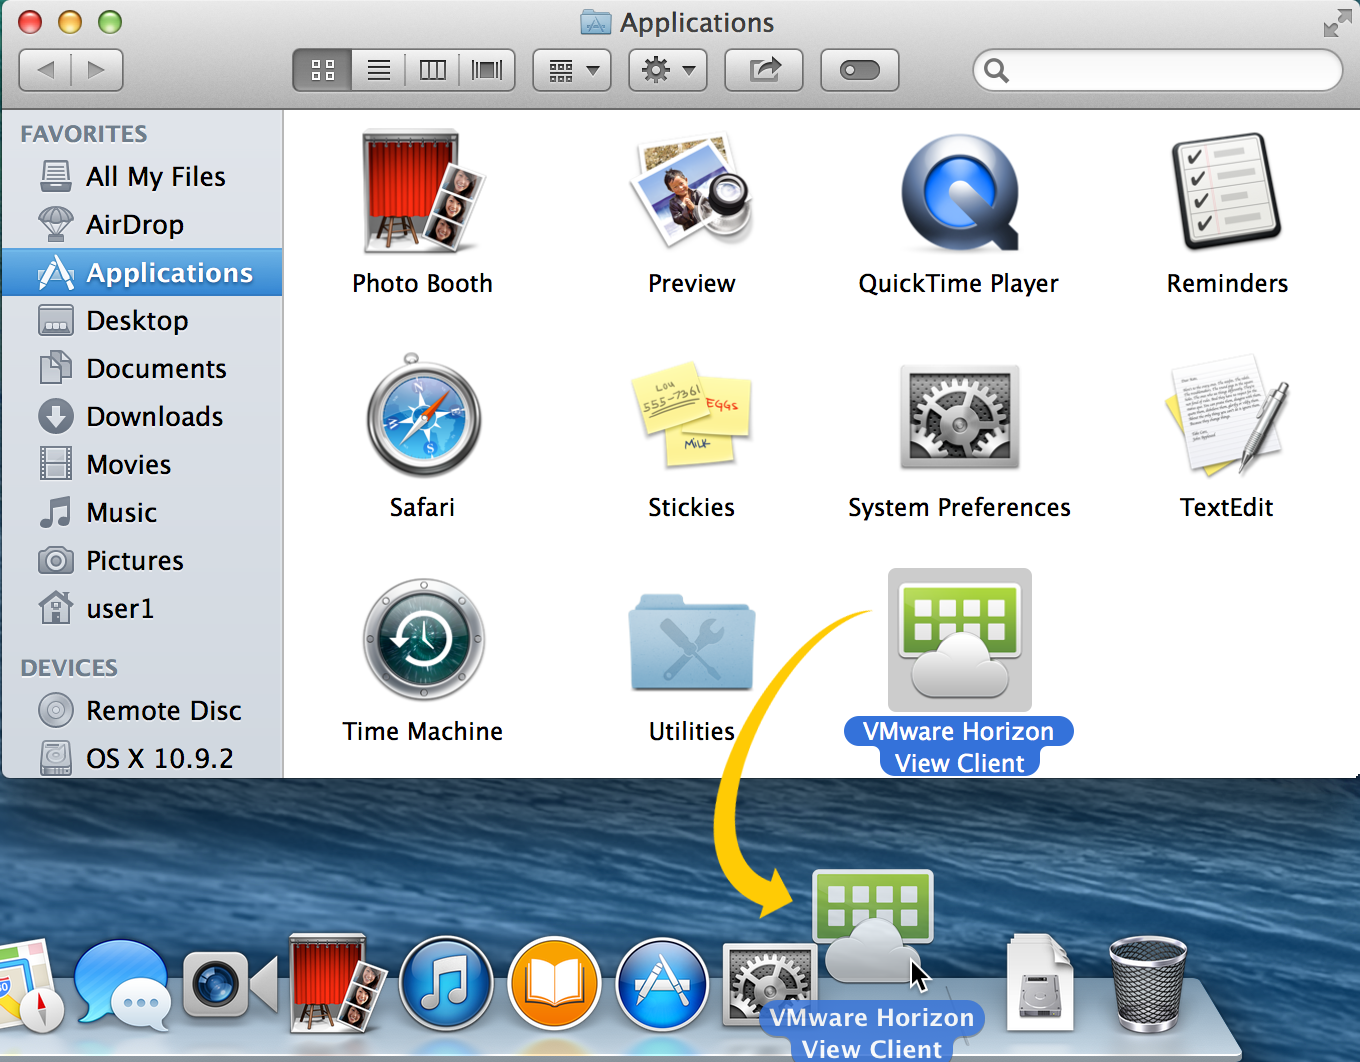Open QuickTime Player application
Viewport: 1360px width, 1062px height.
click(959, 192)
